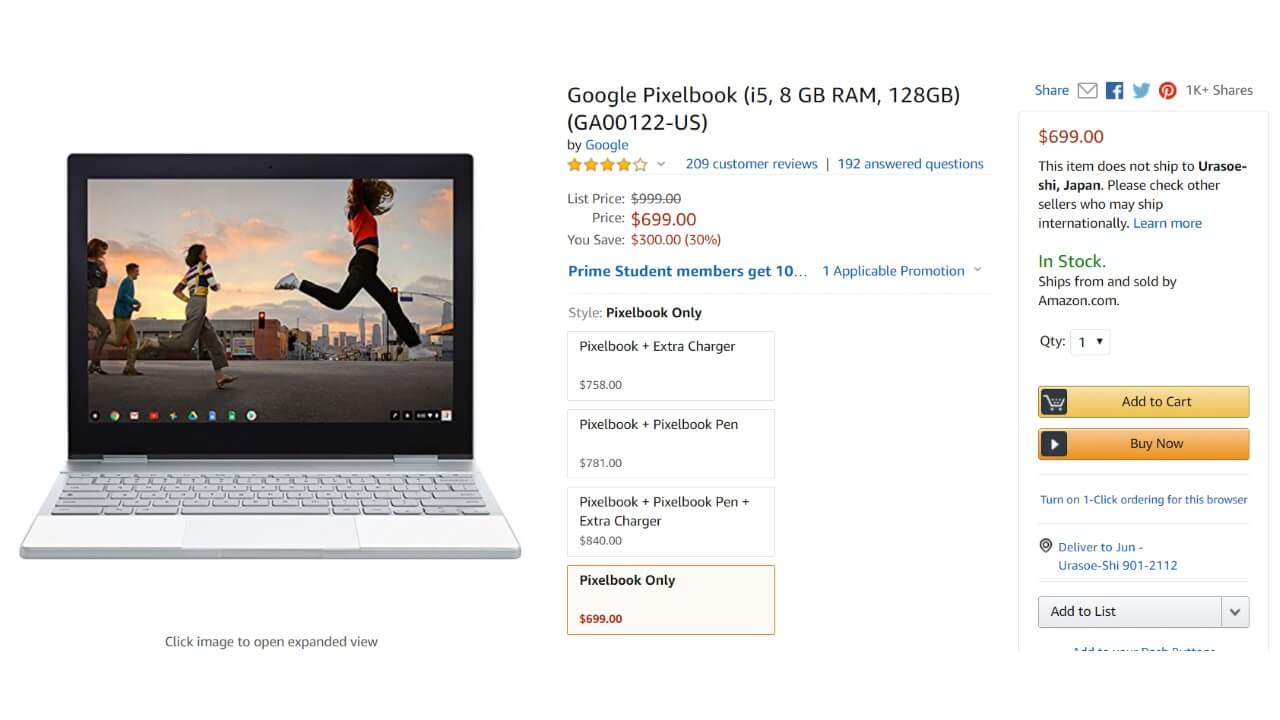Expand the 1 Applicable Promotion chevron
This screenshot has width=1280, height=720.
coord(977,271)
